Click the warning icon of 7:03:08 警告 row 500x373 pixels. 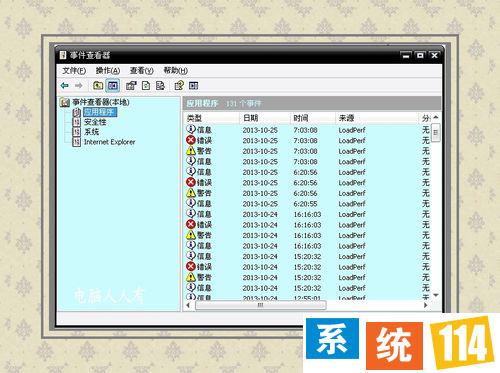click(191, 151)
